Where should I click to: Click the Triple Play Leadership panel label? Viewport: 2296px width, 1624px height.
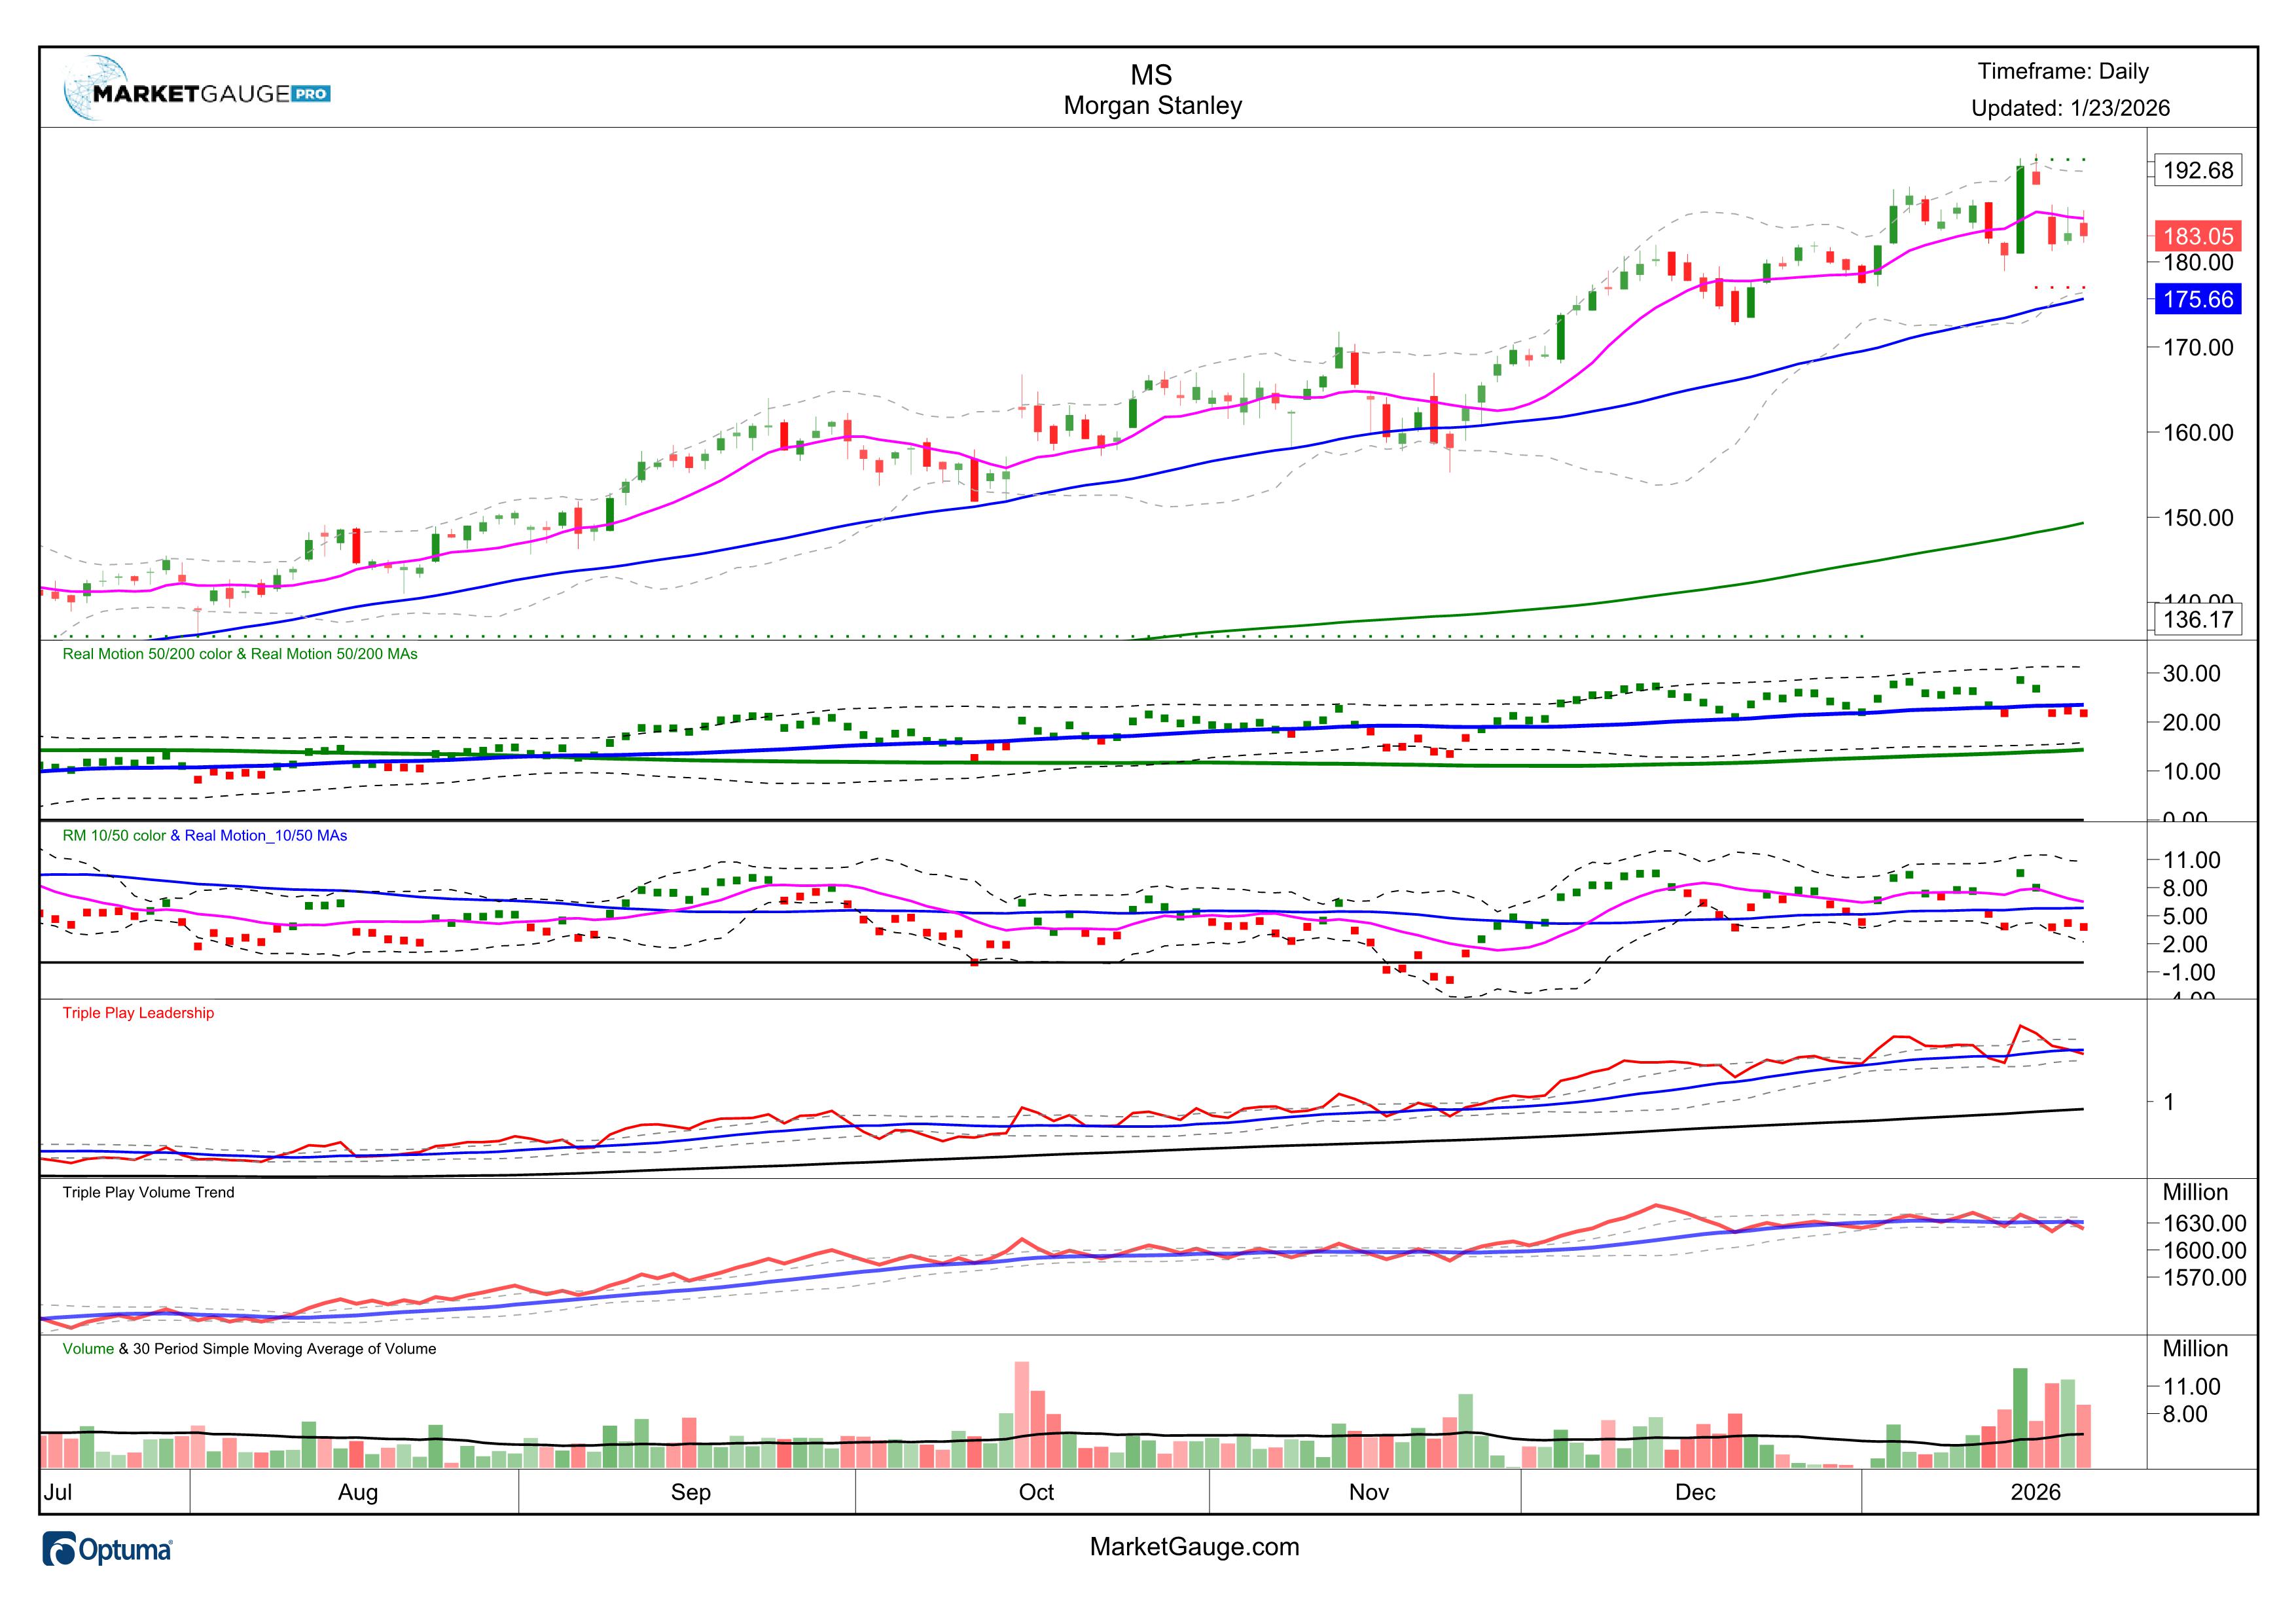[138, 1013]
